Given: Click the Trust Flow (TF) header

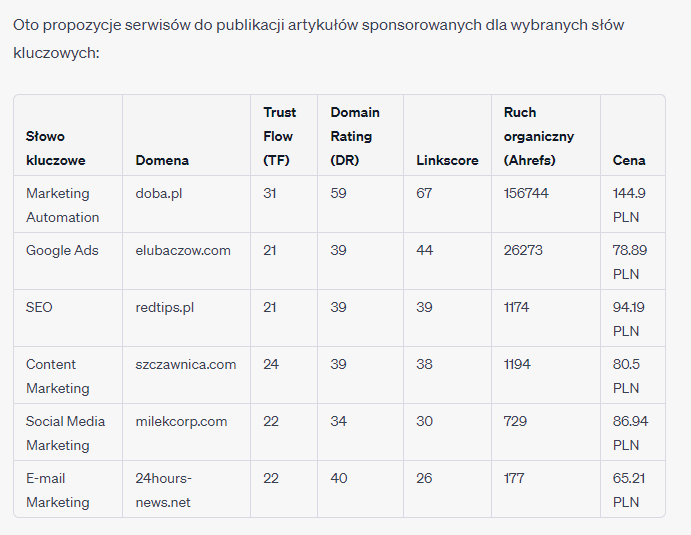Looking at the screenshot, I should coord(280,136).
